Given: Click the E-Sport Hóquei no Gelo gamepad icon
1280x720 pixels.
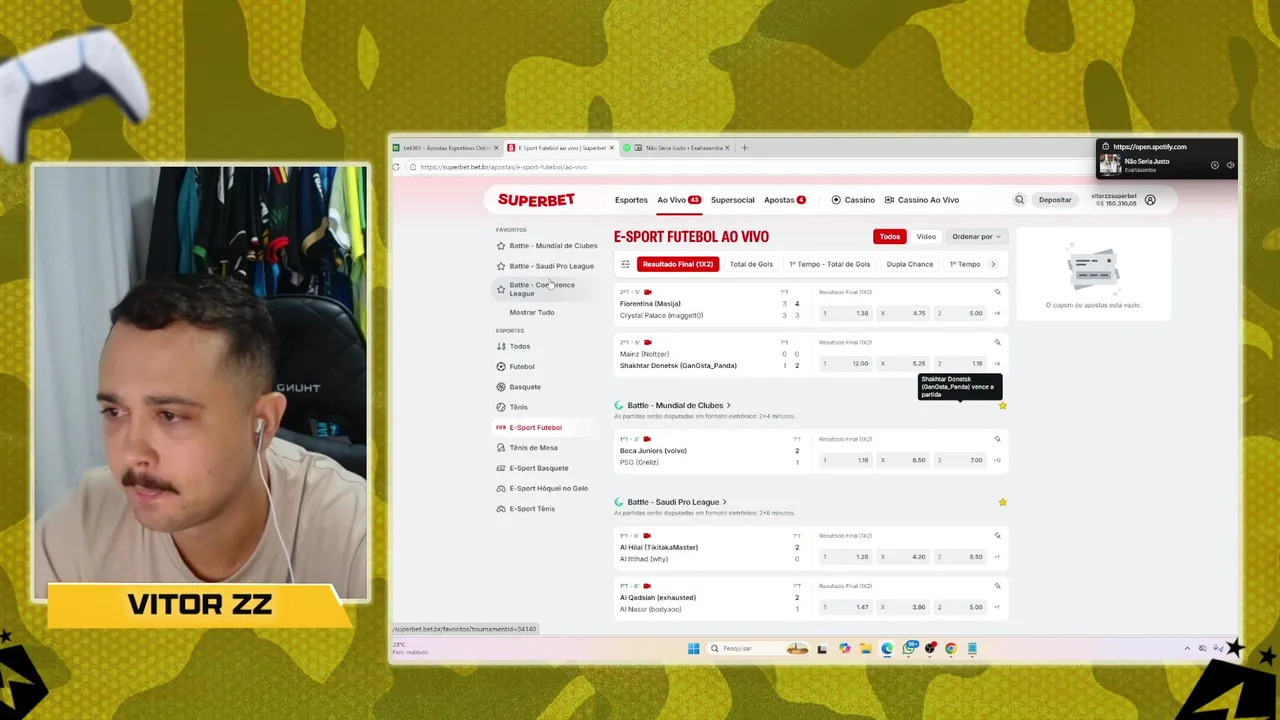Looking at the screenshot, I should click(501, 488).
